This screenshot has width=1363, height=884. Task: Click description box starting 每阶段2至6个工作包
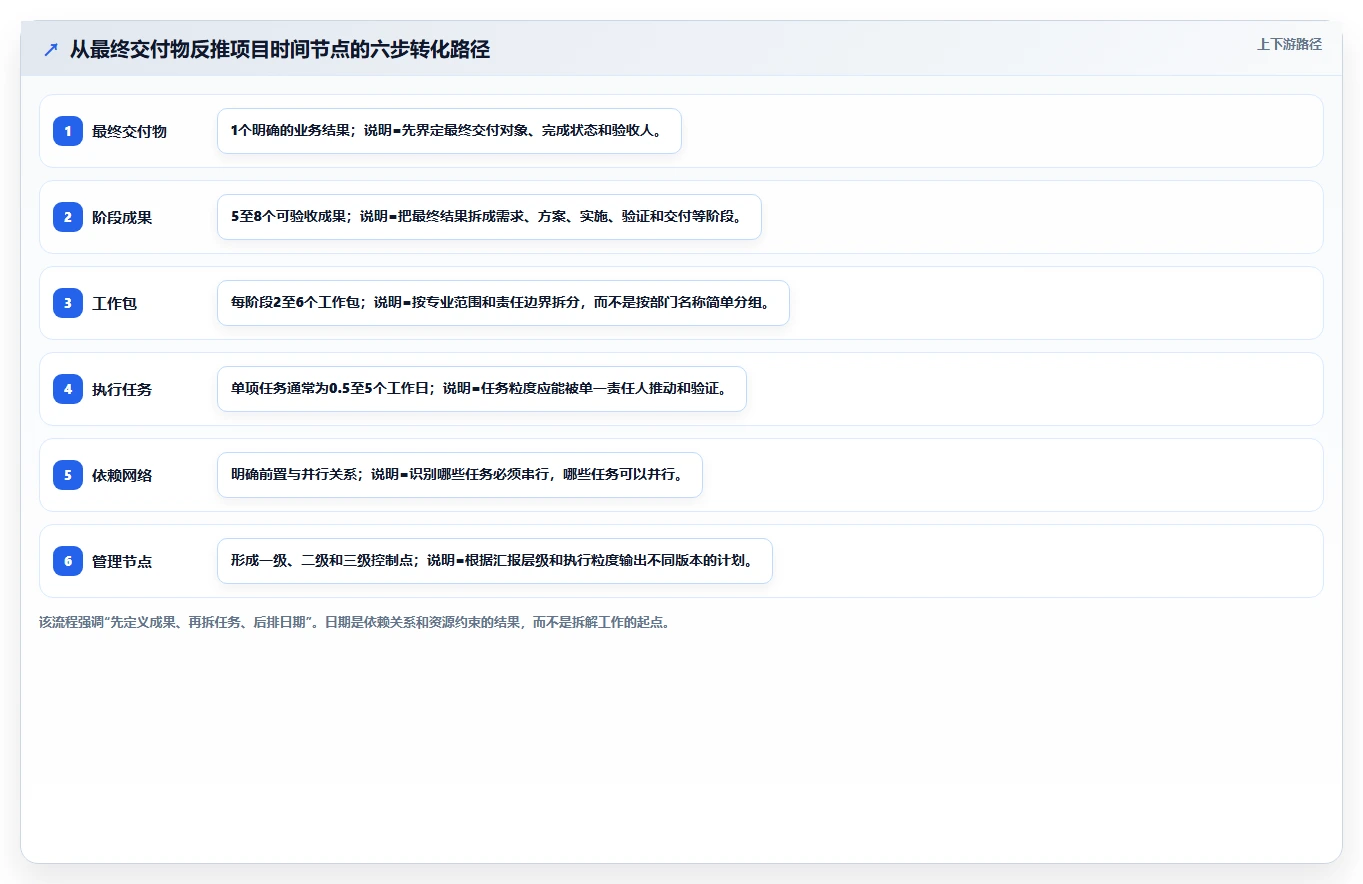point(503,303)
